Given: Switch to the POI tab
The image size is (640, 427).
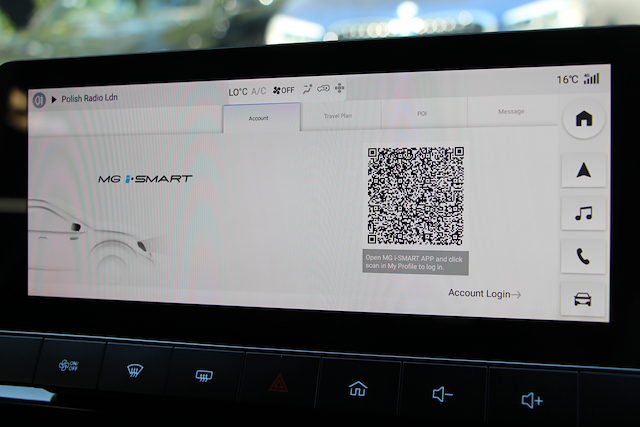Looking at the screenshot, I should [x=422, y=114].
